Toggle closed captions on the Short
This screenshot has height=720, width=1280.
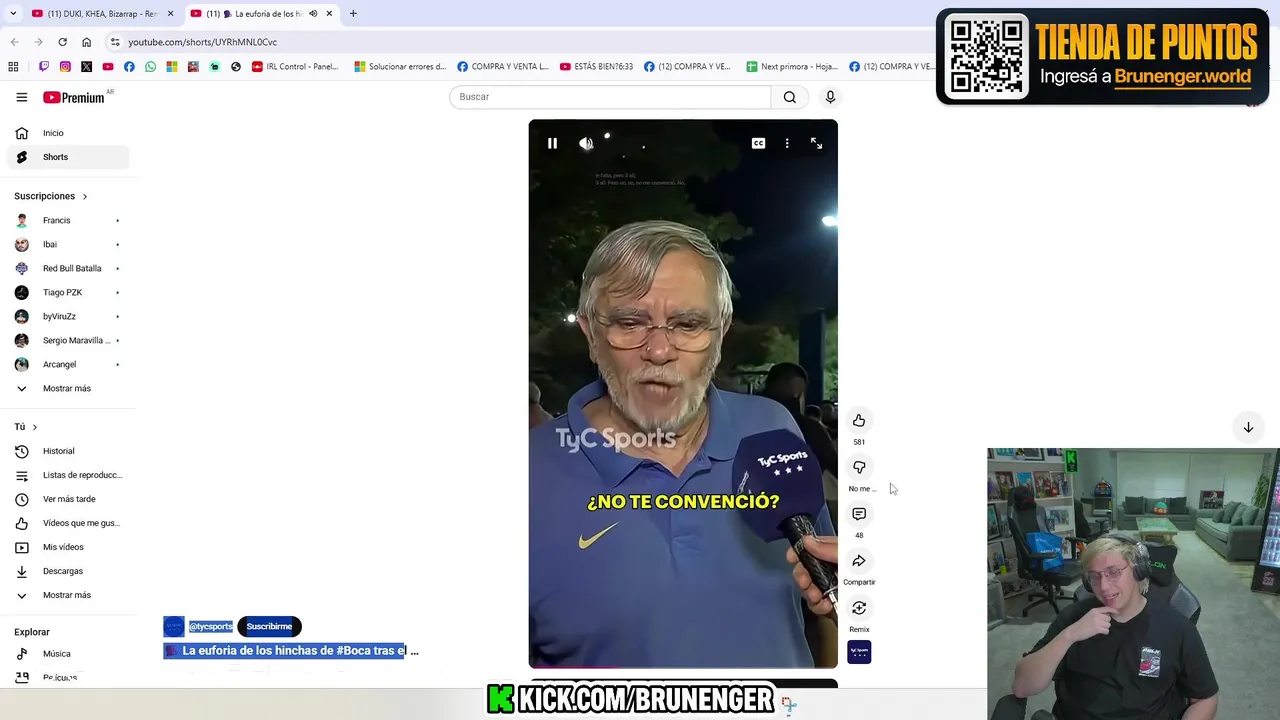tap(758, 143)
